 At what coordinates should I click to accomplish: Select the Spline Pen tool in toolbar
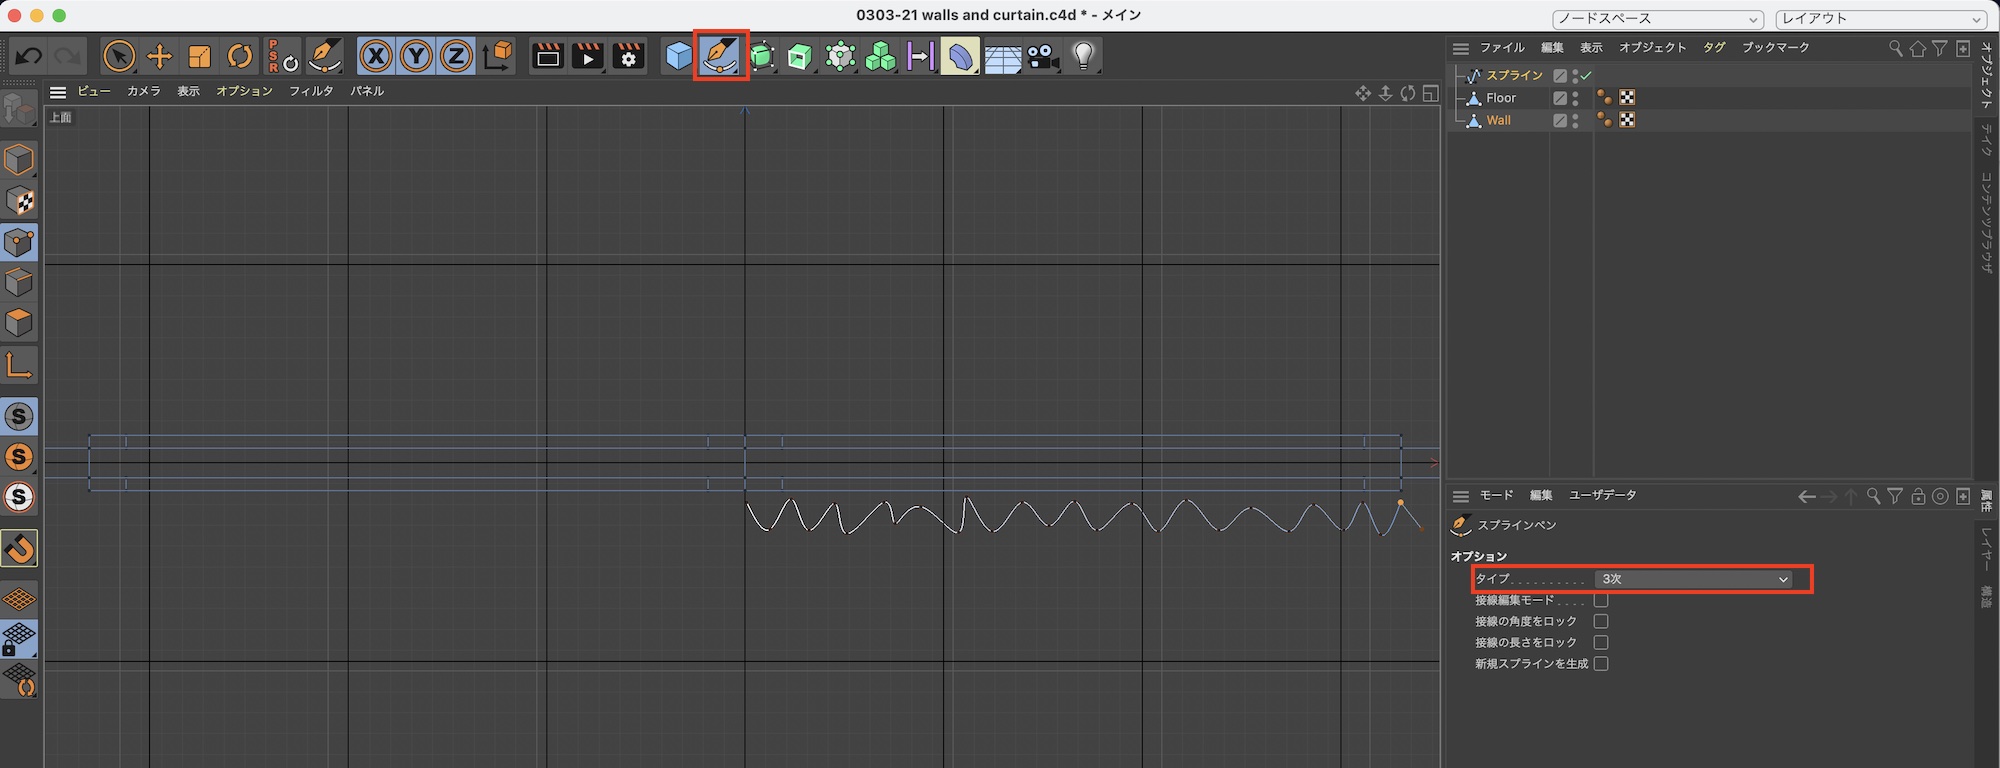tap(720, 56)
